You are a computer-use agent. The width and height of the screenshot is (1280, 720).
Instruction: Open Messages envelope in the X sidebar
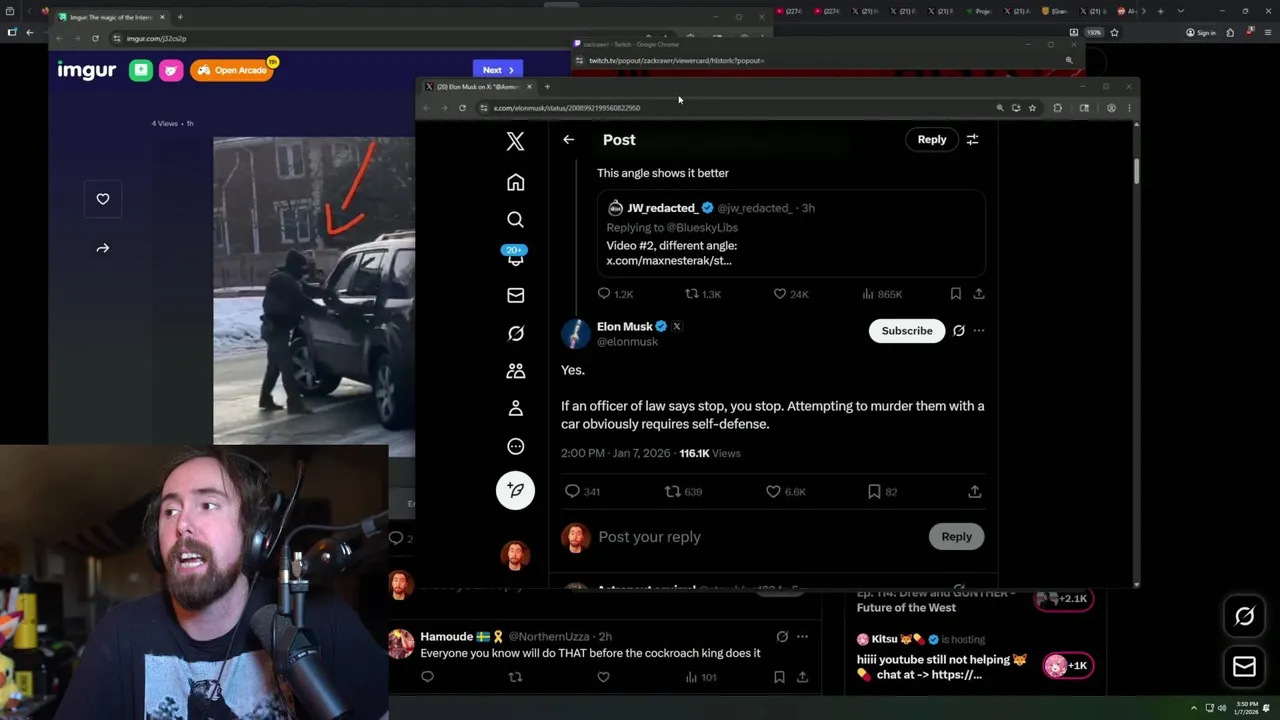(x=515, y=295)
